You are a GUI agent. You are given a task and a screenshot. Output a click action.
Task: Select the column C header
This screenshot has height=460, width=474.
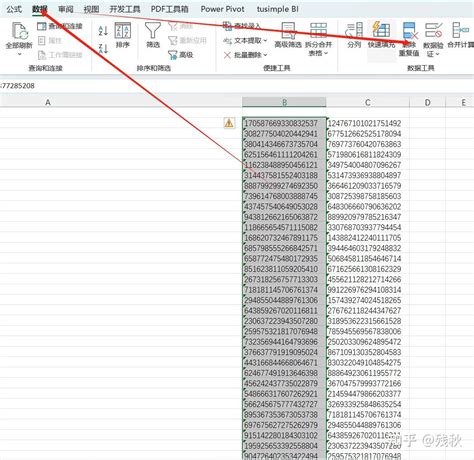(x=368, y=102)
